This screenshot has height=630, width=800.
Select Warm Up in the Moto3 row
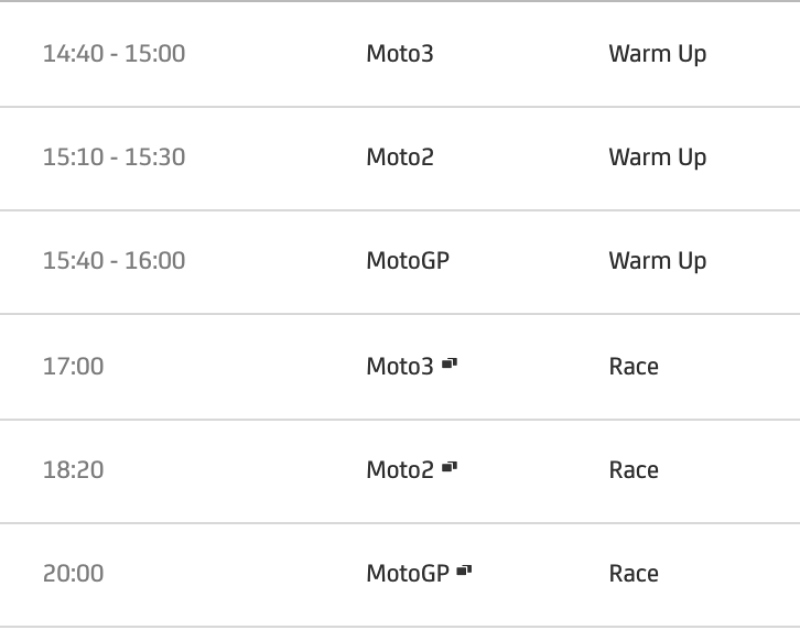(x=657, y=54)
